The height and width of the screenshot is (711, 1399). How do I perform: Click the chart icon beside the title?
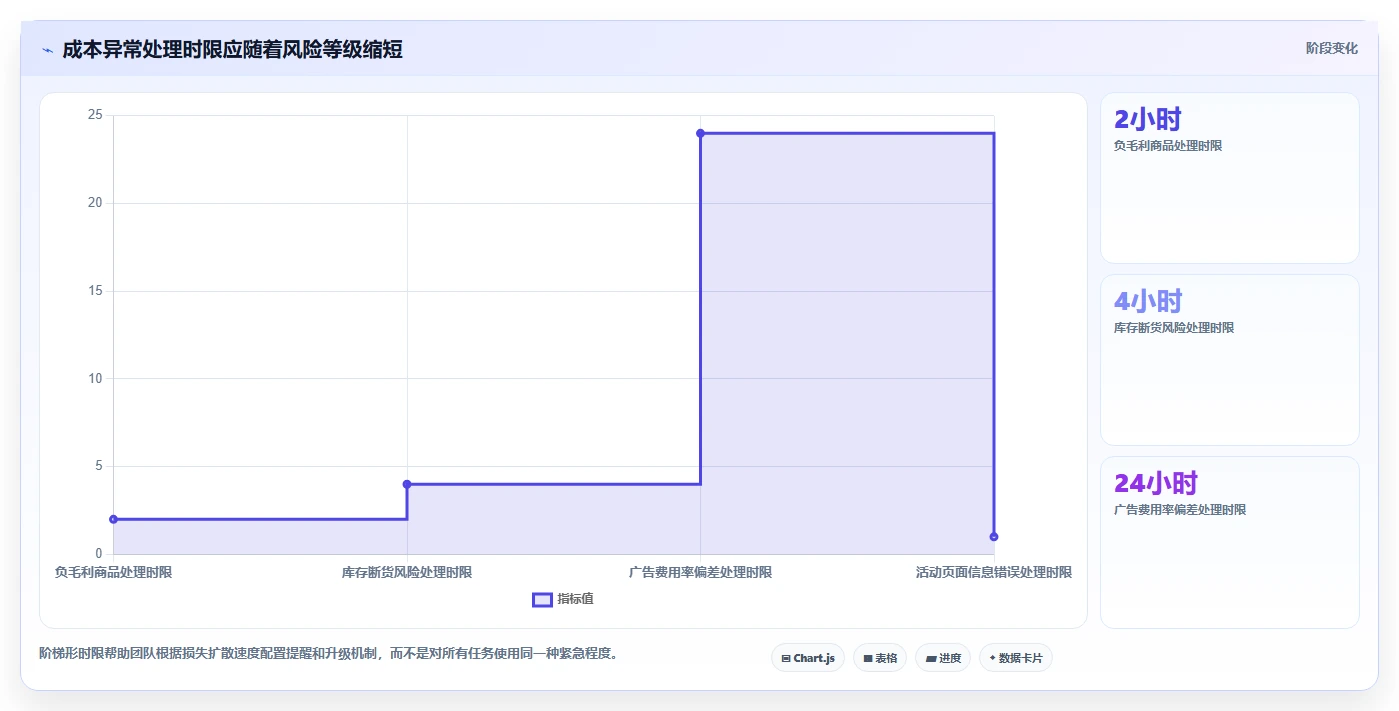tap(47, 50)
